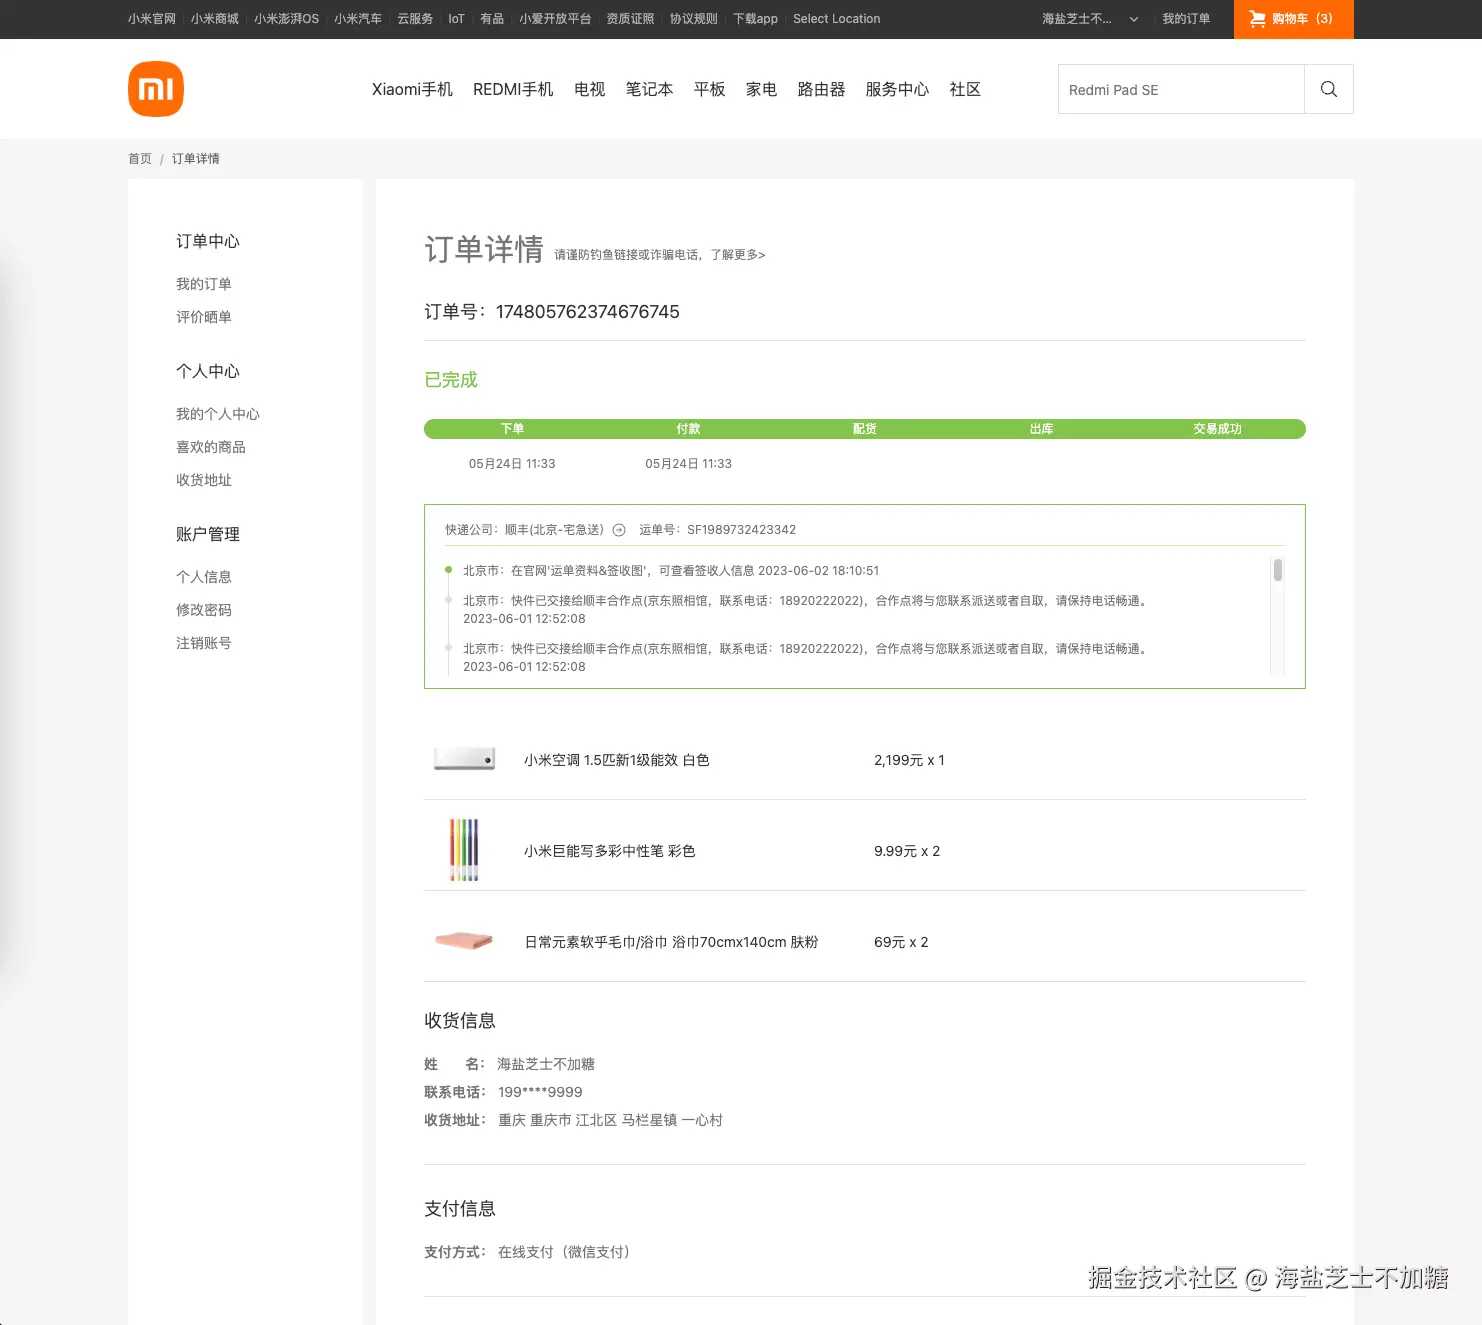
Task: Open the 平板 menu
Action: click(710, 89)
